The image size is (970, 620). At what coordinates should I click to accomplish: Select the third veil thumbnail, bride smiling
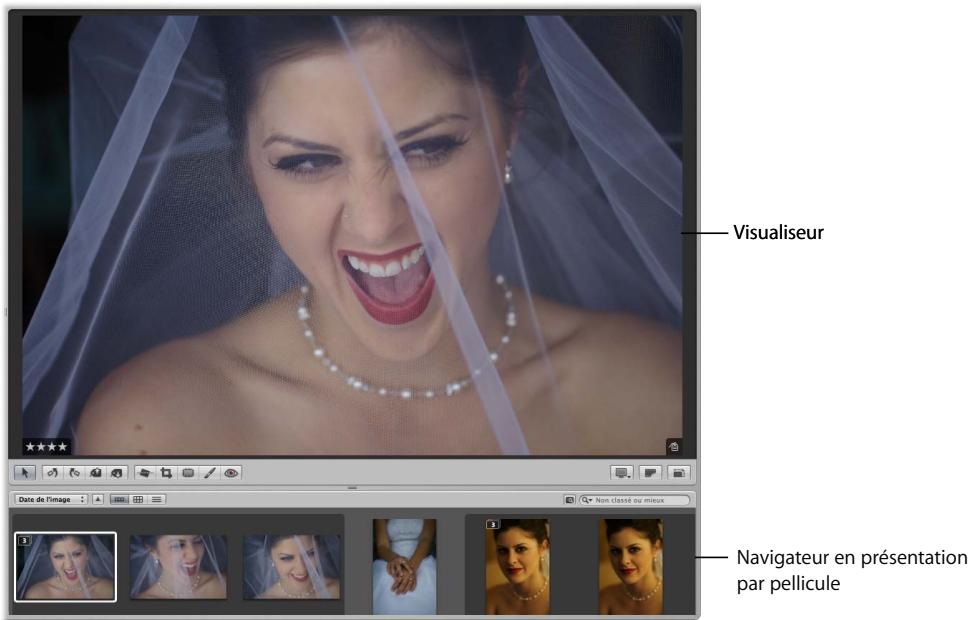(291, 567)
